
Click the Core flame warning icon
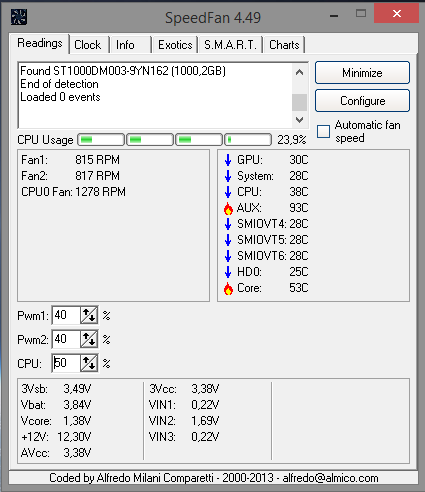tap(228, 288)
